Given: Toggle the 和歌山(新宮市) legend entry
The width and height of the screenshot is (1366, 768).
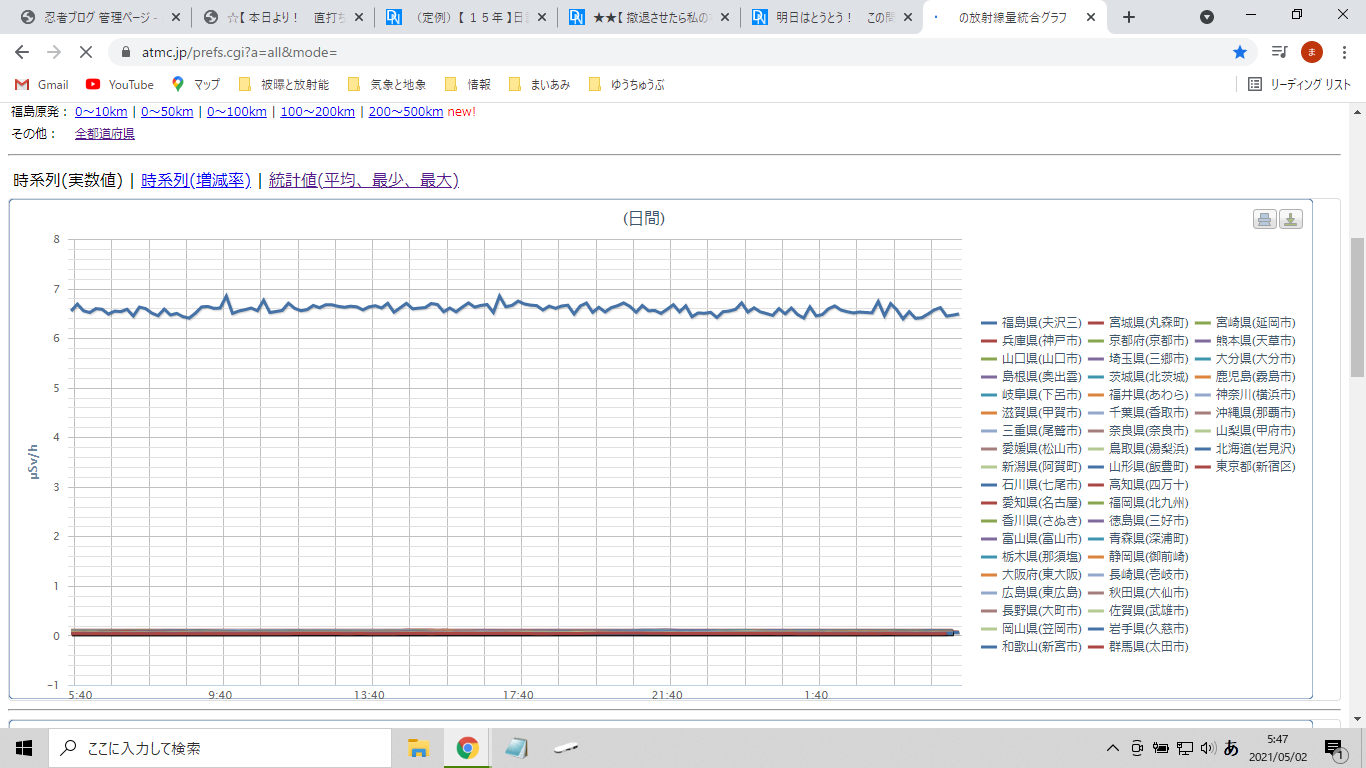Looking at the screenshot, I should click(x=1032, y=647).
